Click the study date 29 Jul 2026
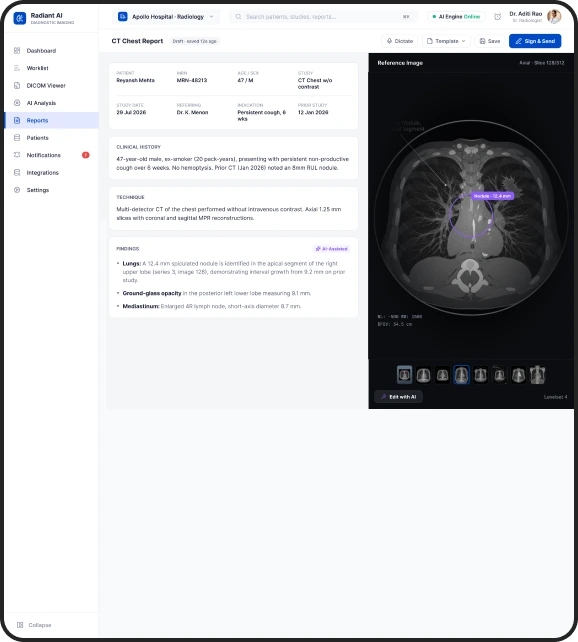 tap(131, 112)
